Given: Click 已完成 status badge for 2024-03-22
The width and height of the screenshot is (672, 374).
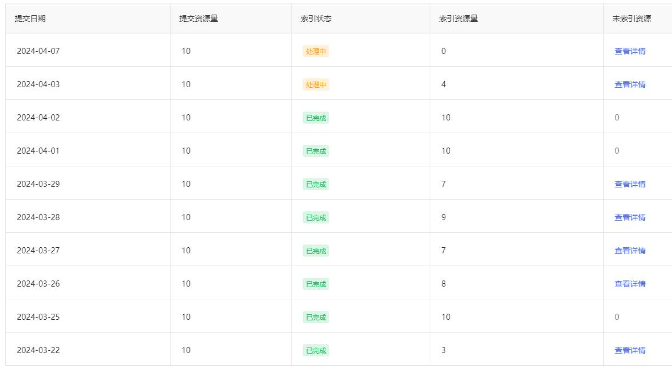Looking at the screenshot, I should tap(316, 351).
